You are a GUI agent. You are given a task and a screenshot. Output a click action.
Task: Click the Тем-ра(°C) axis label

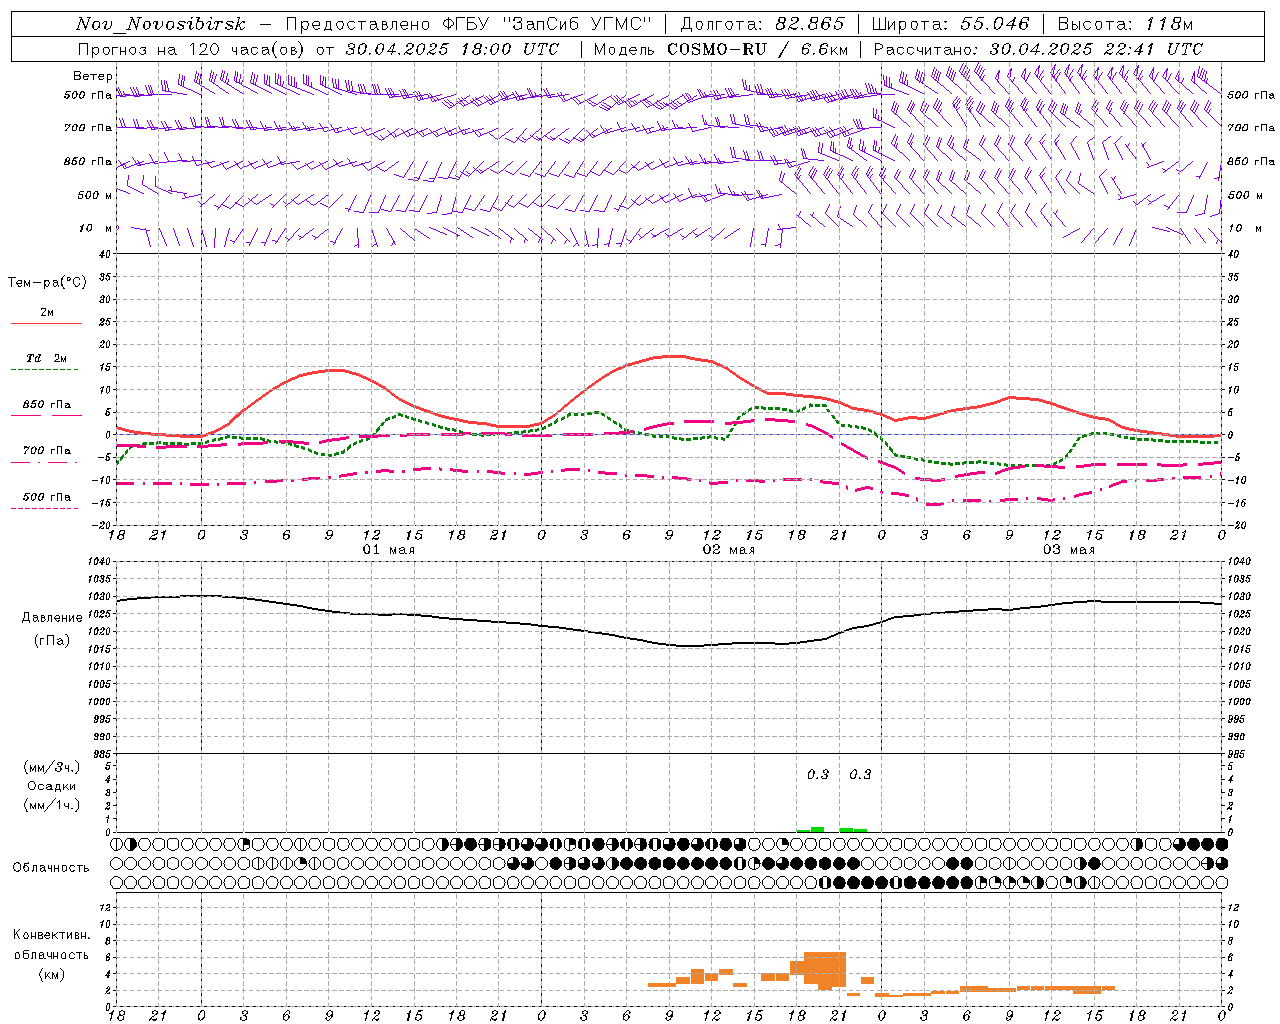click(47, 283)
